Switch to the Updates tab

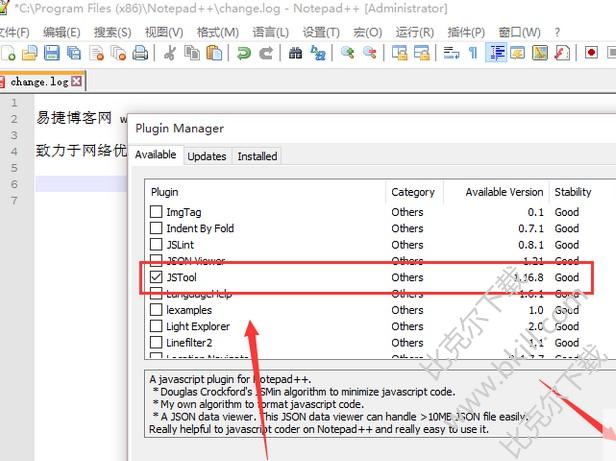tap(207, 156)
